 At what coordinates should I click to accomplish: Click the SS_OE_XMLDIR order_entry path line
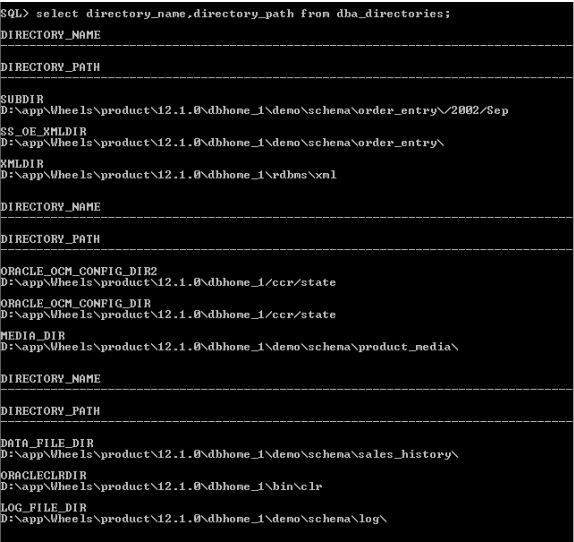222,143
